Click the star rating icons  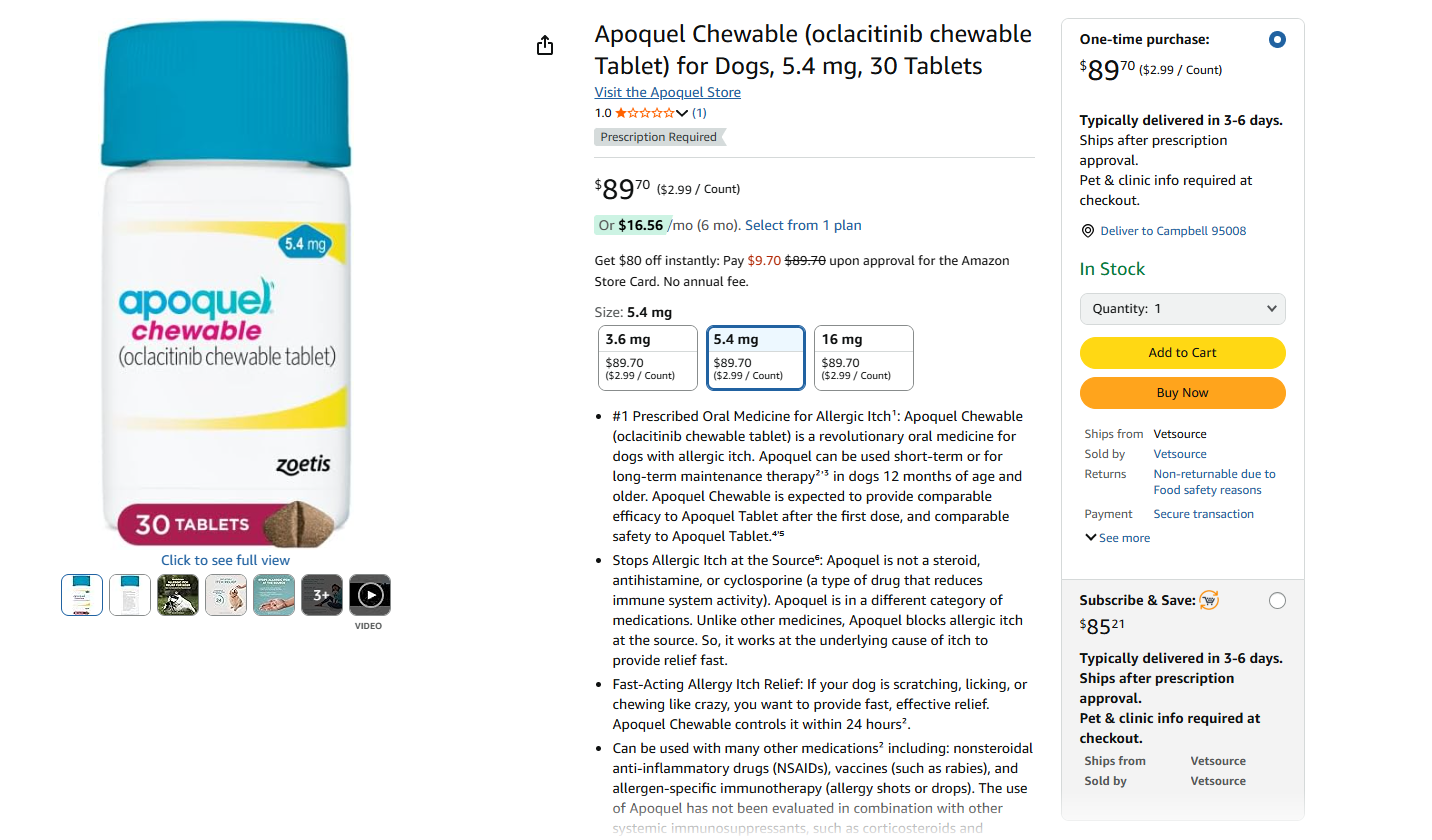click(645, 113)
